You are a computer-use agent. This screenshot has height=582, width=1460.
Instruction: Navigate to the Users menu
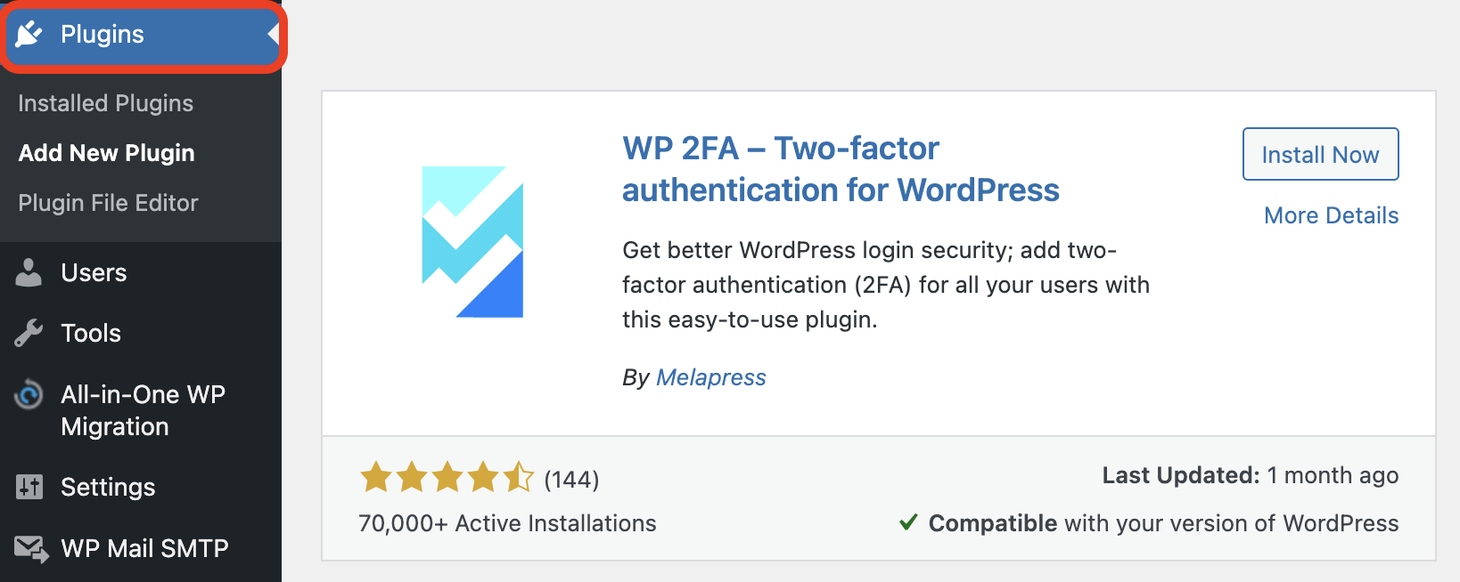pyautogui.click(x=94, y=271)
